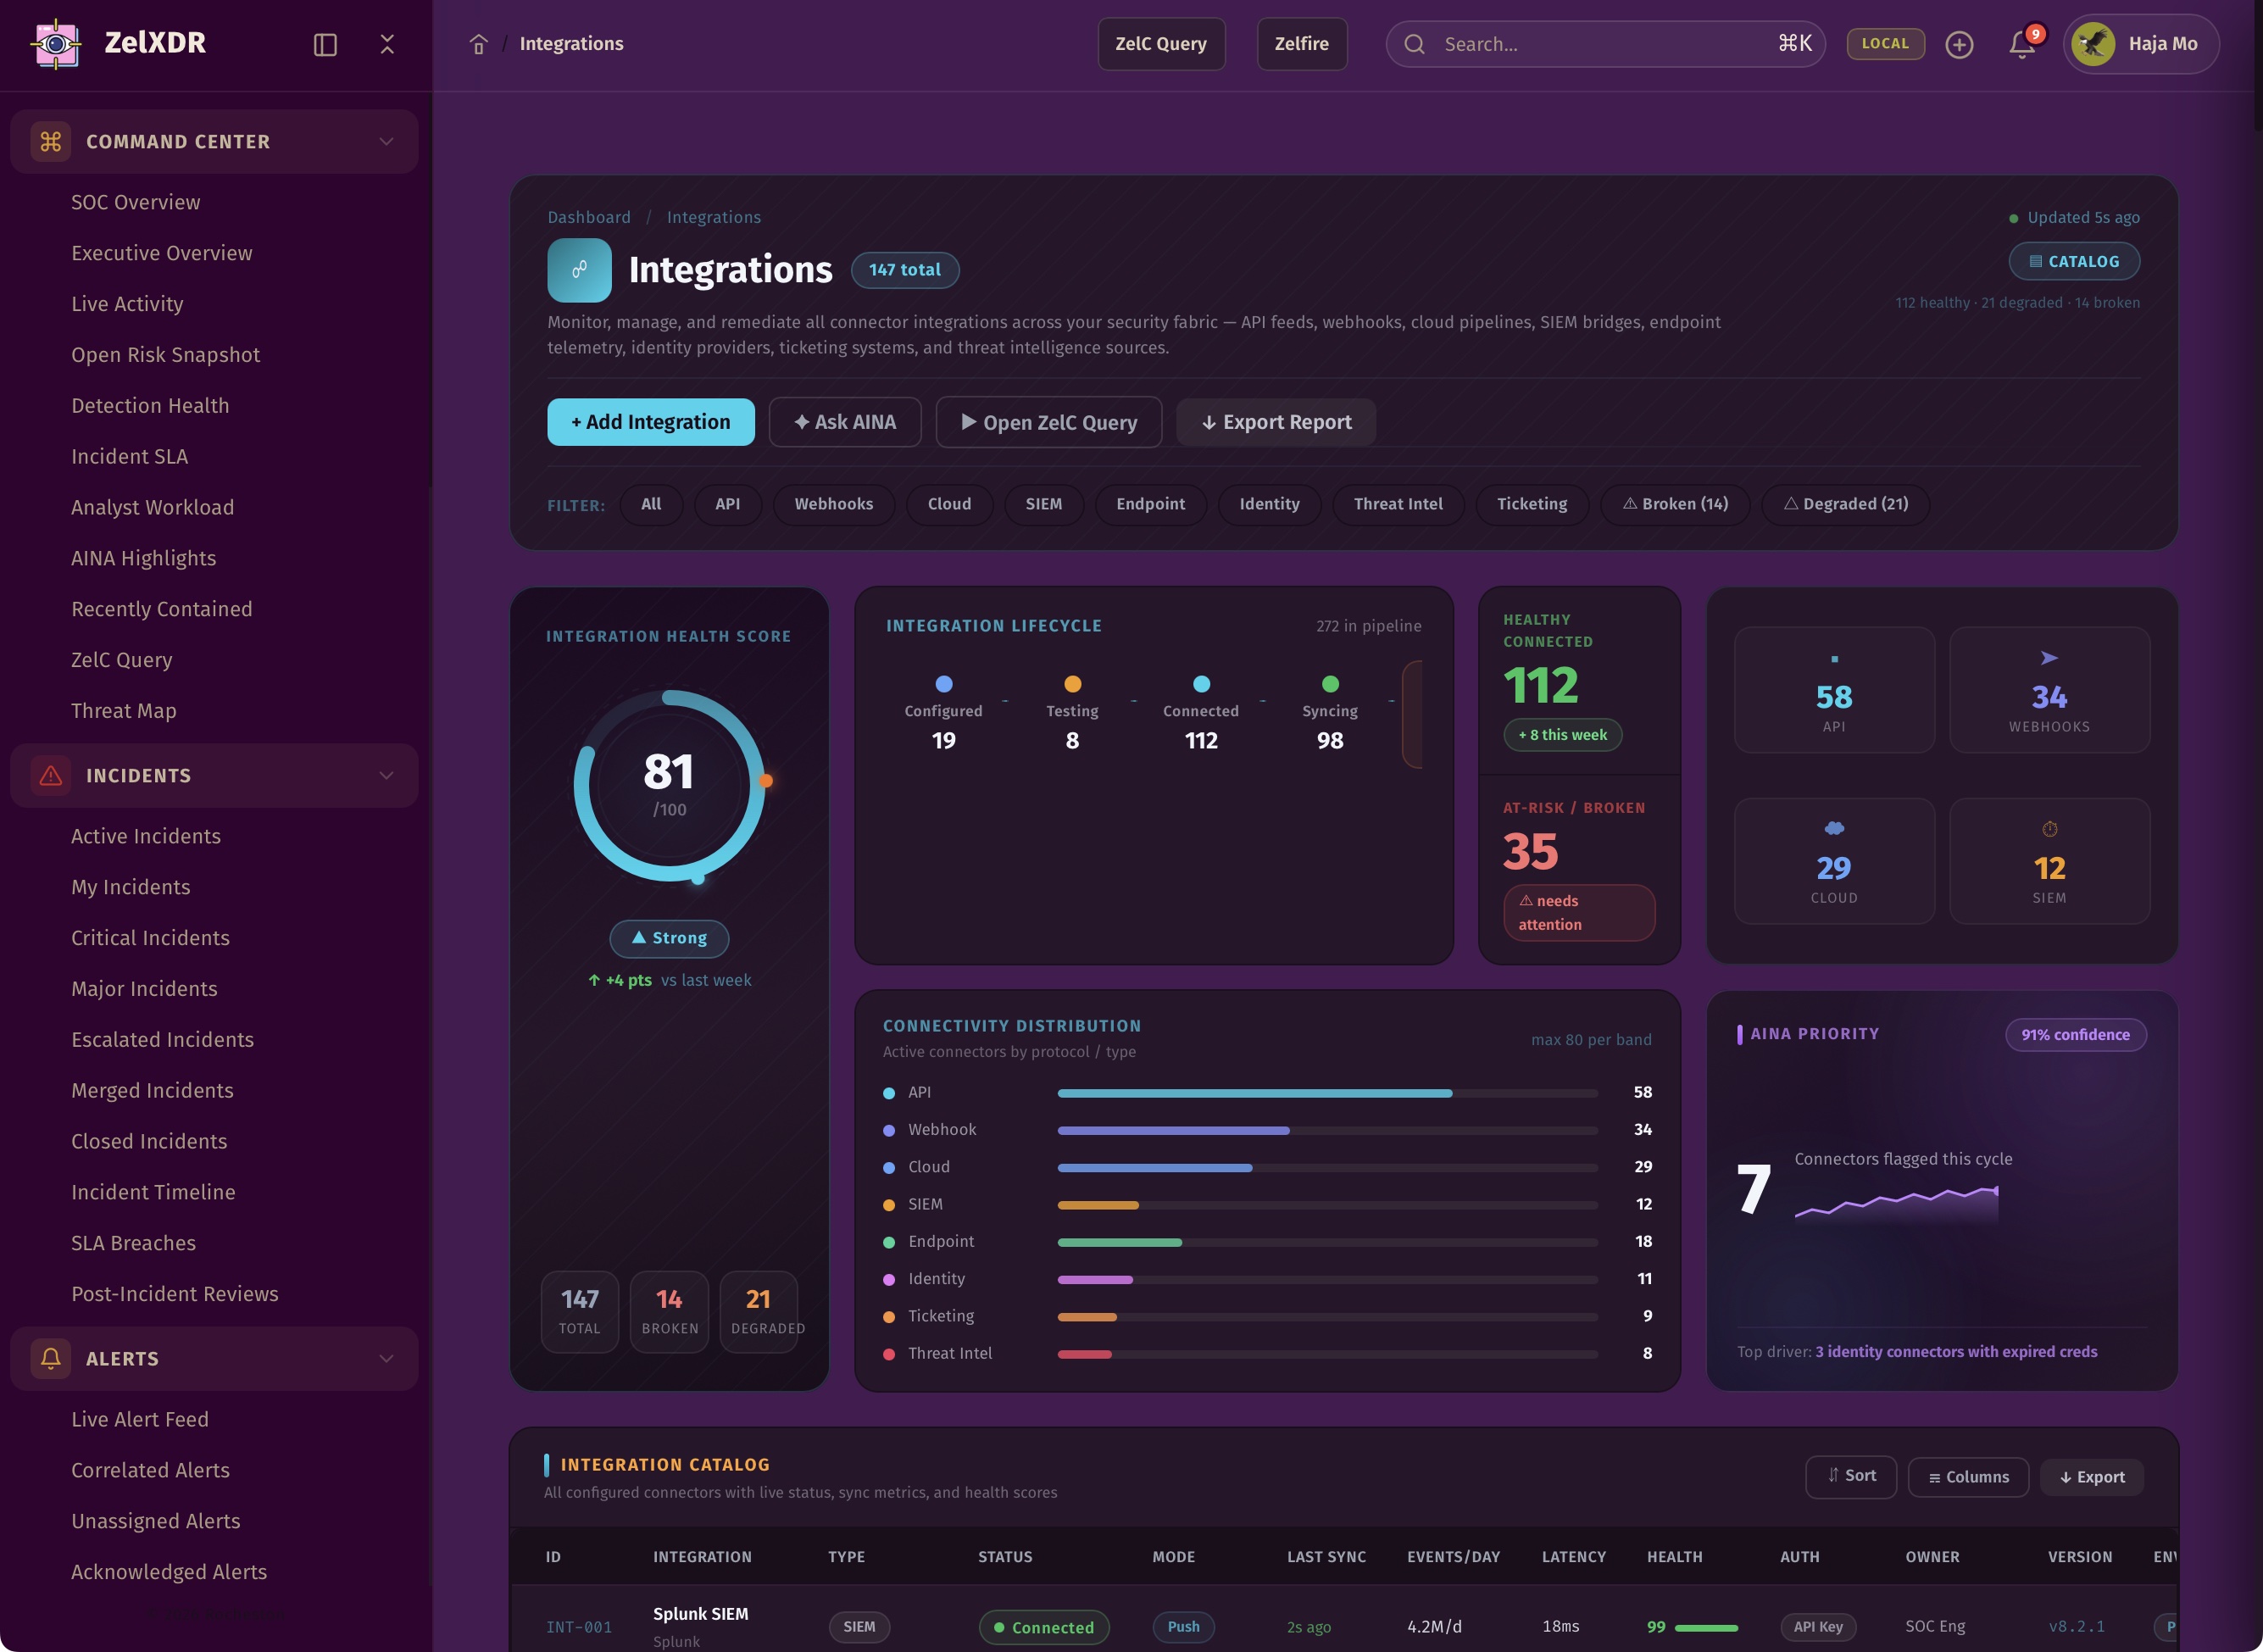Click the Add Integration button
Screen dimensions: 2263x1652
point(650,422)
